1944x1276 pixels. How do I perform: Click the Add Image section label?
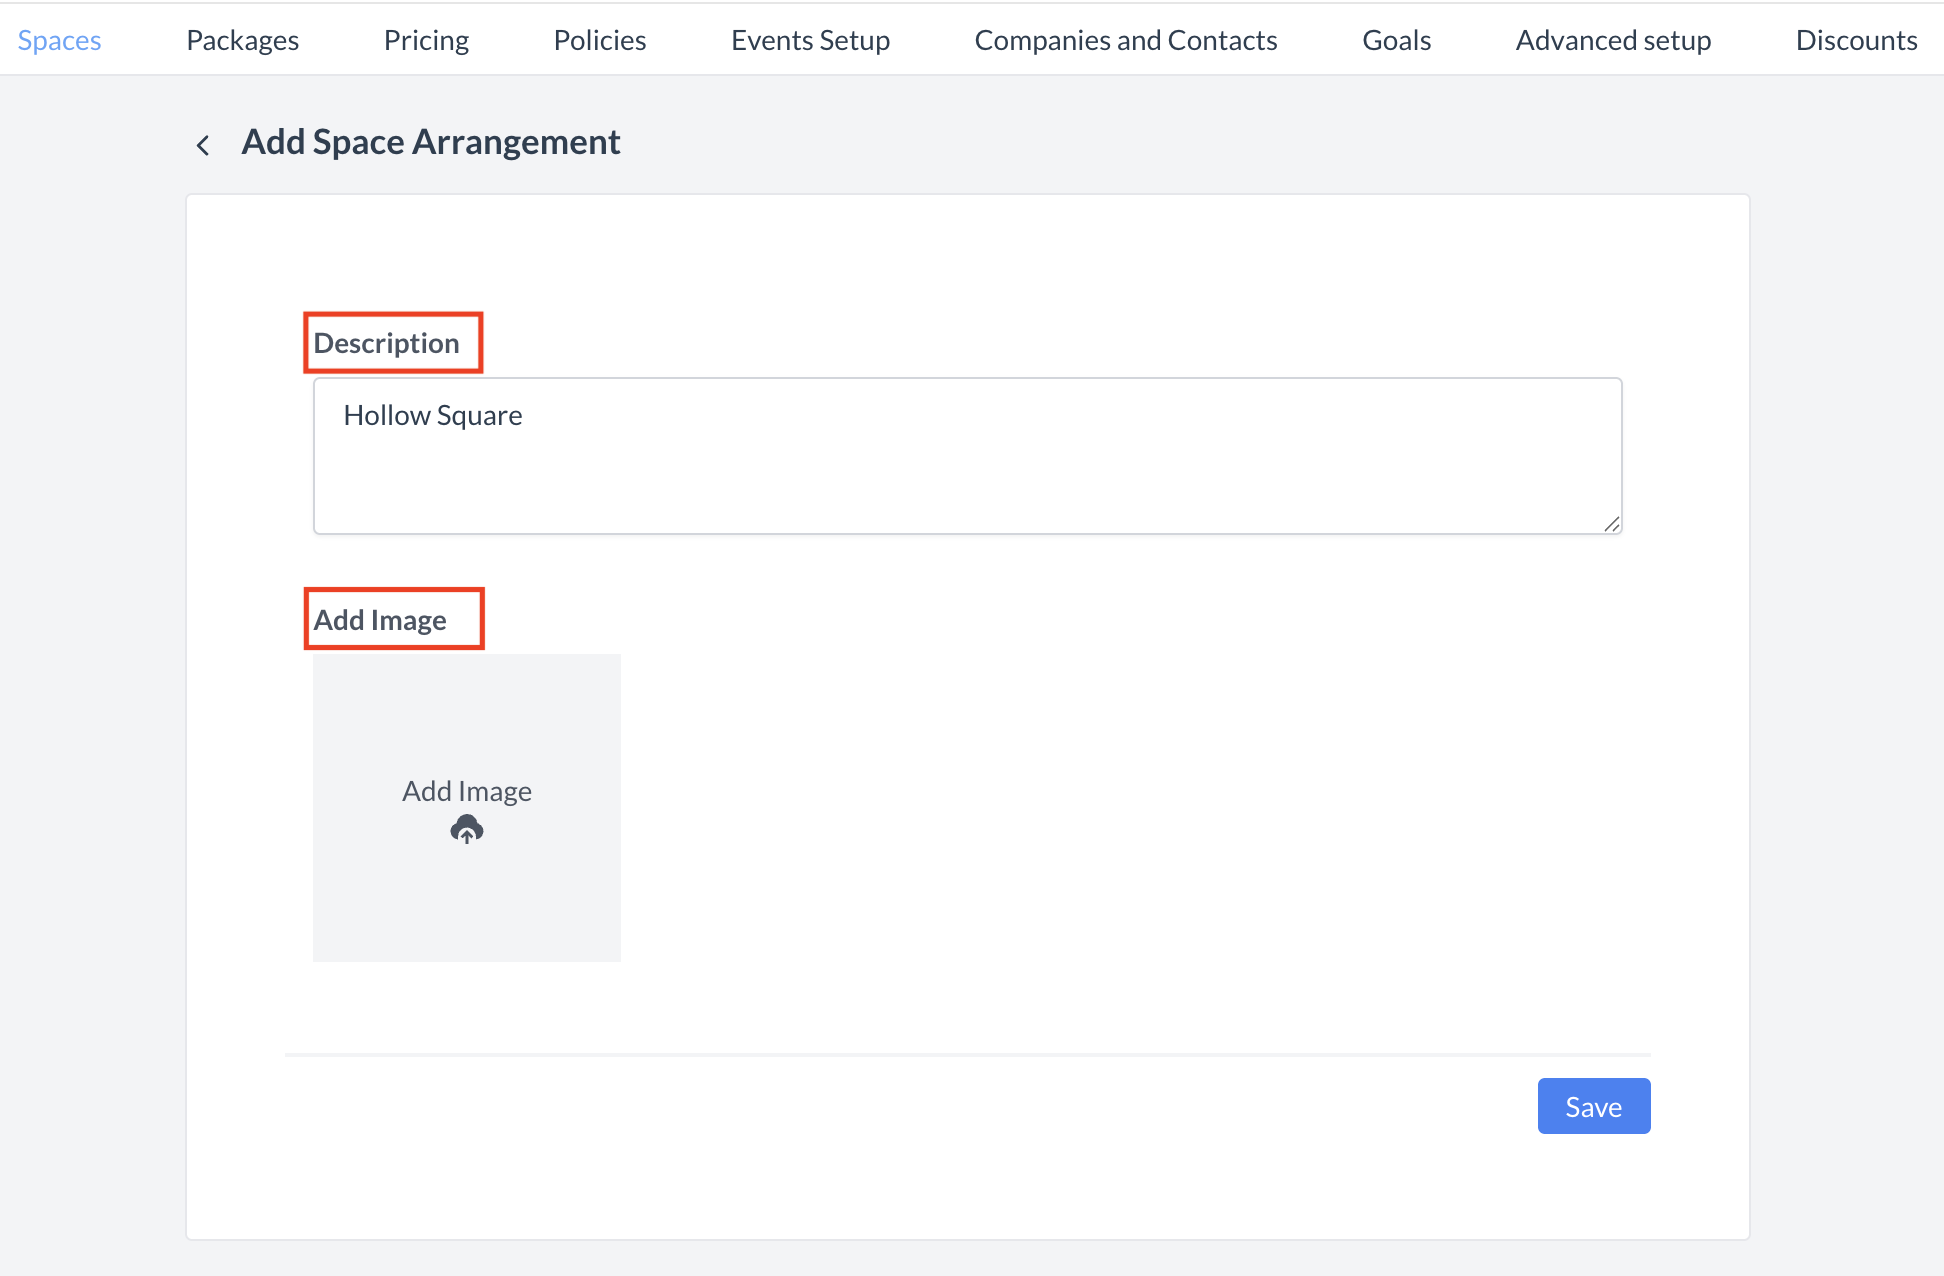tap(380, 620)
